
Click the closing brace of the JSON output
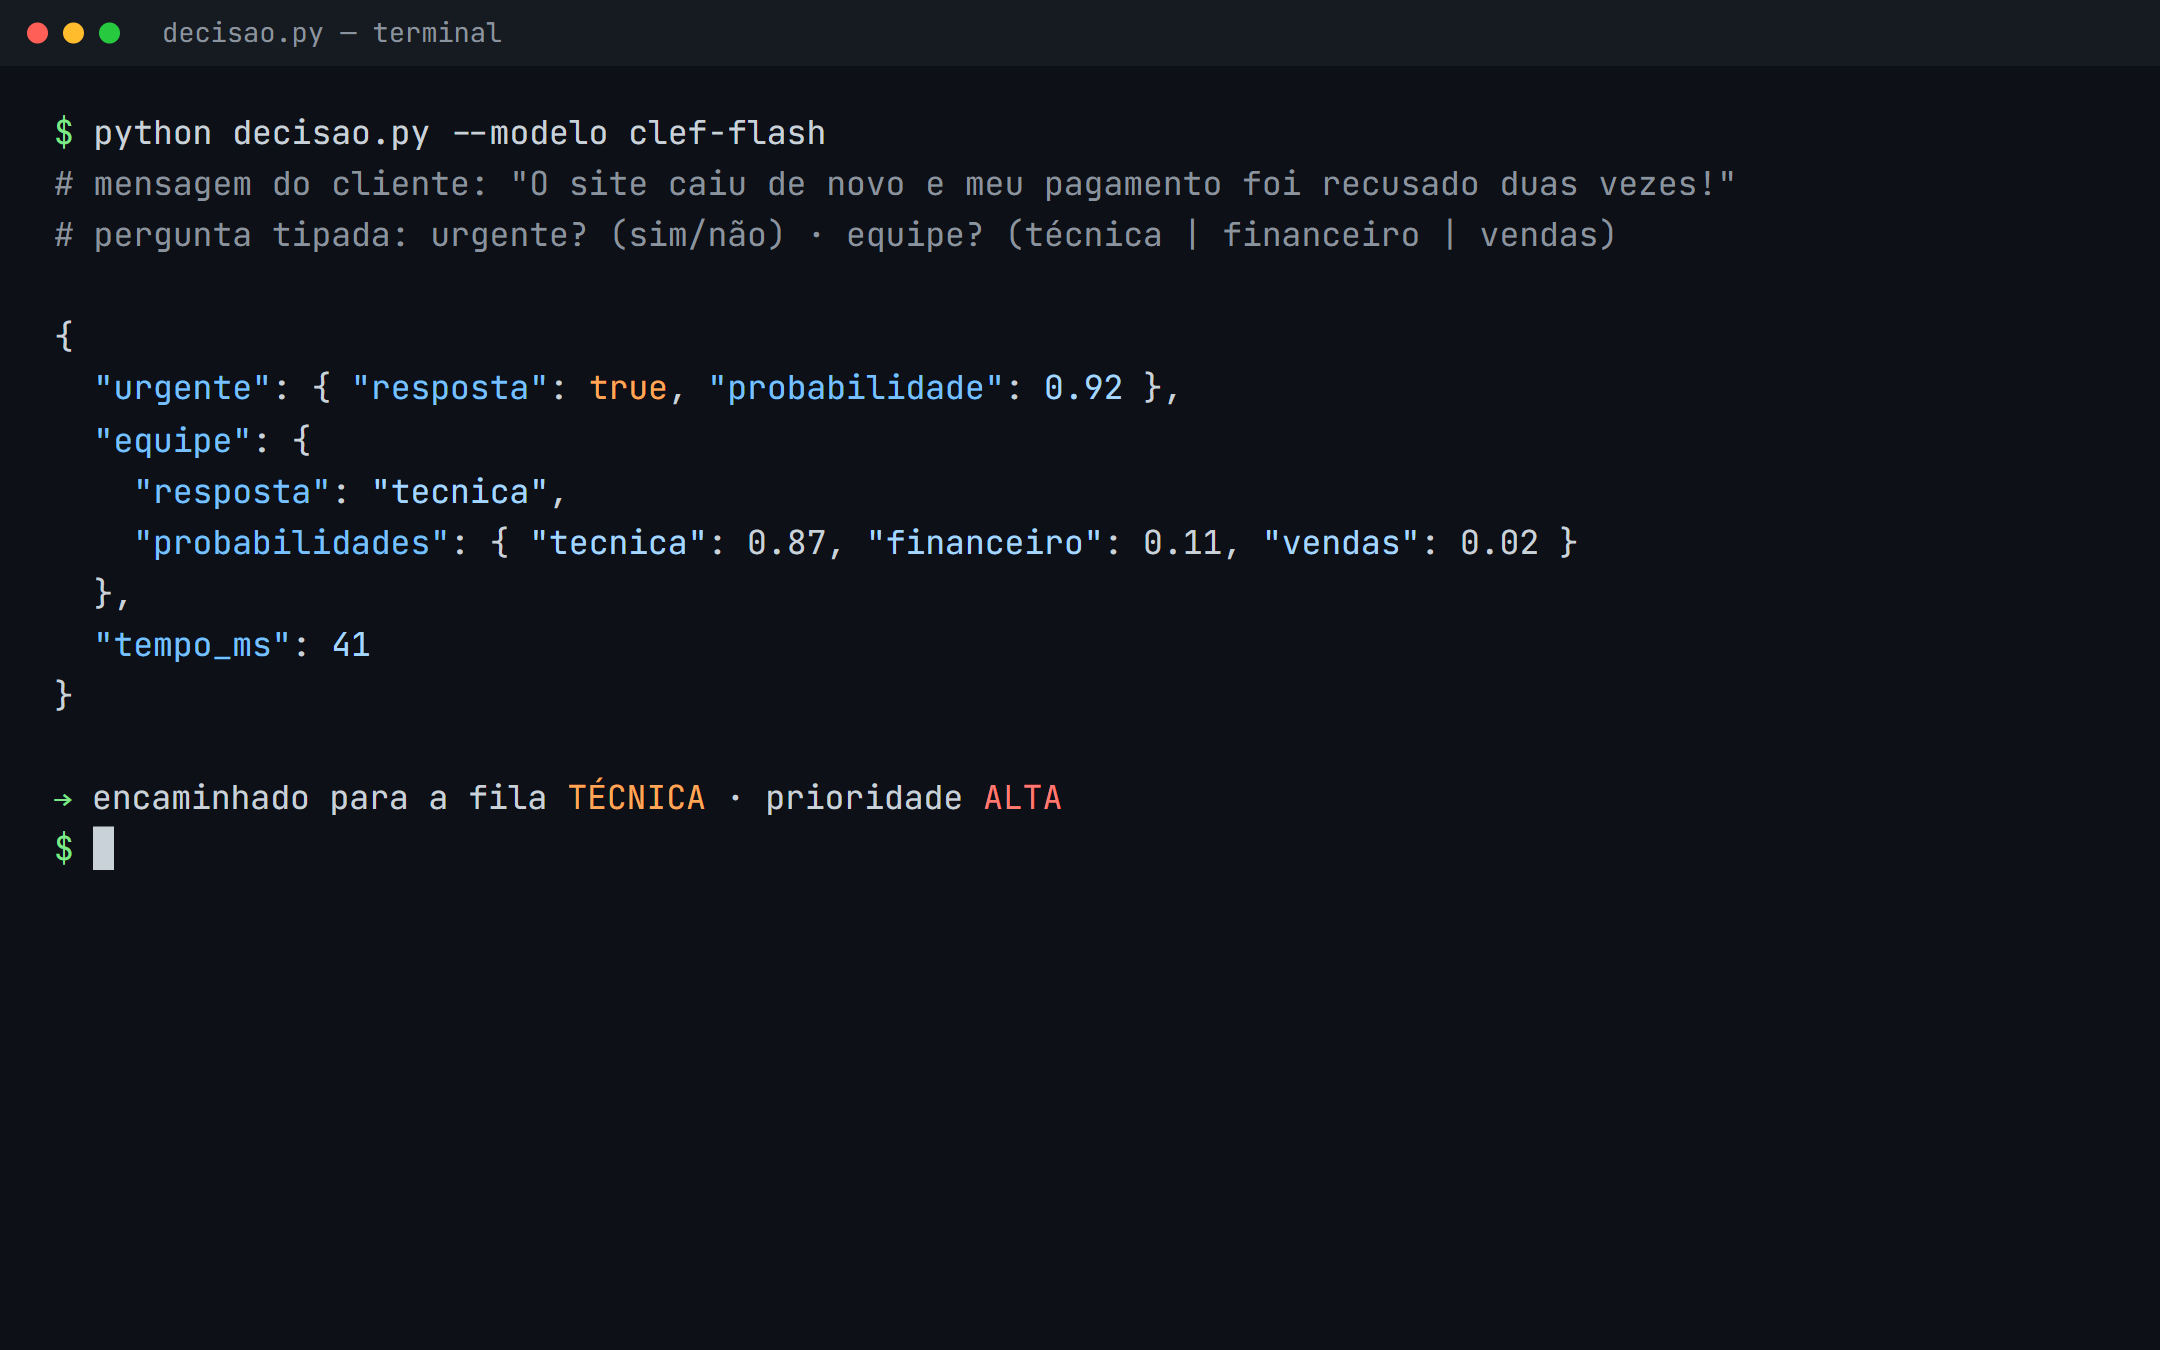point(64,695)
